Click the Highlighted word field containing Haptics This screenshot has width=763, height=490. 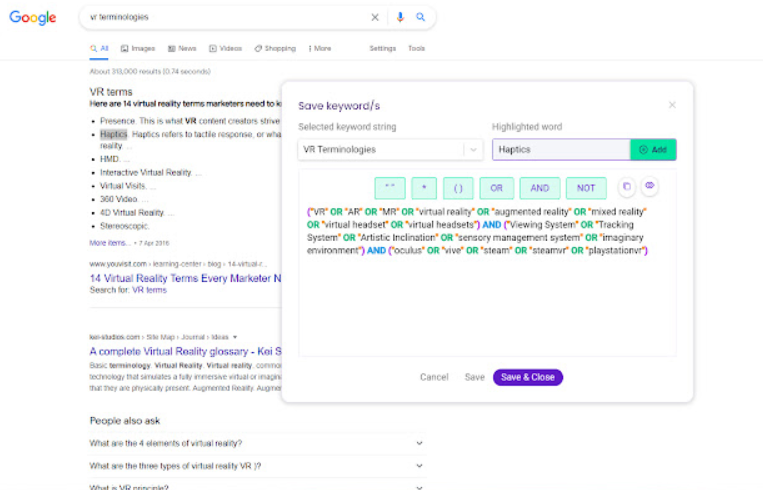pyautogui.click(x=561, y=149)
